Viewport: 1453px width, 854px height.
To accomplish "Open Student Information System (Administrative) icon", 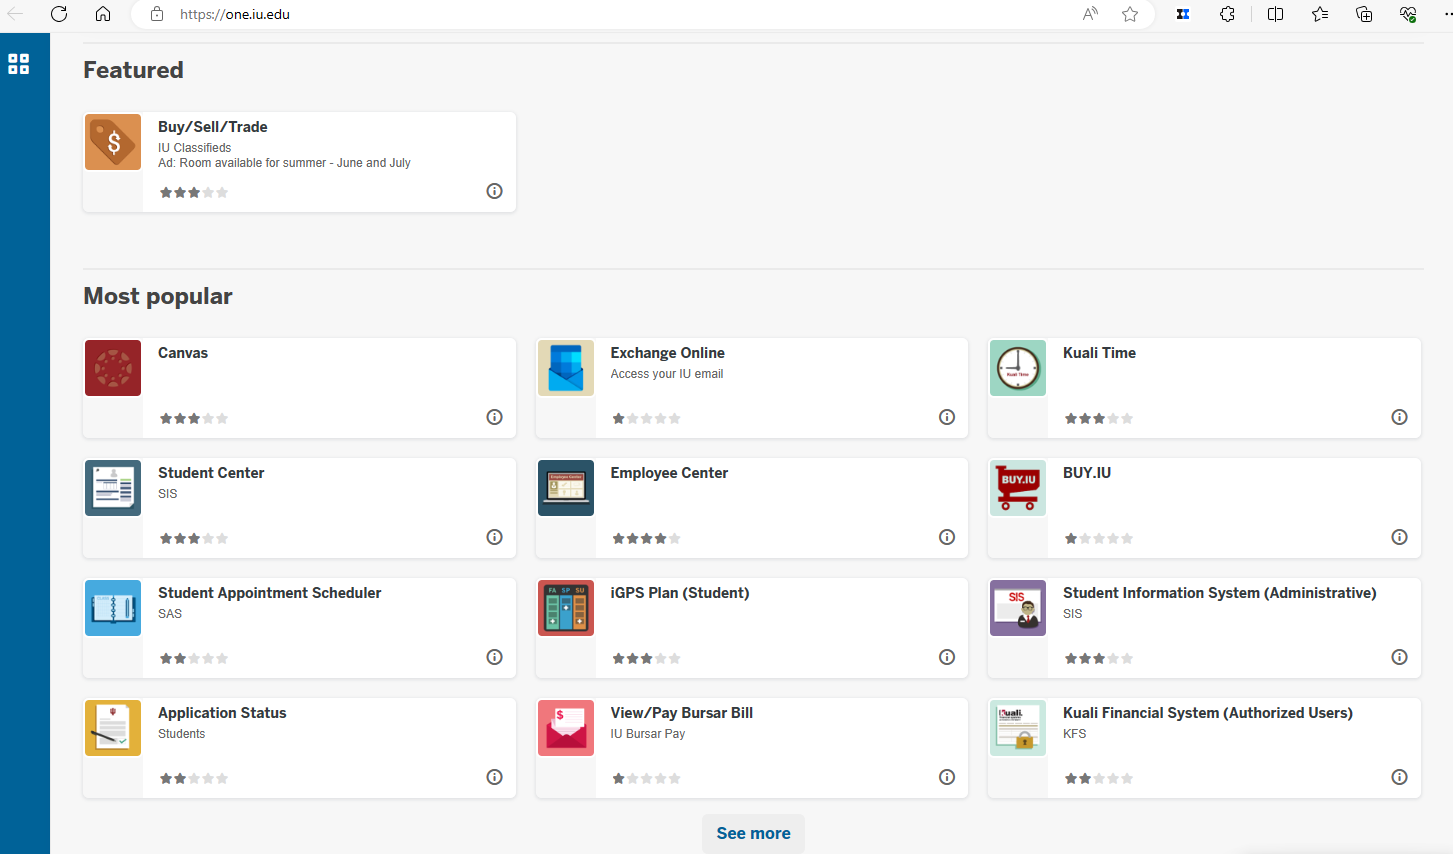I will [1018, 608].
